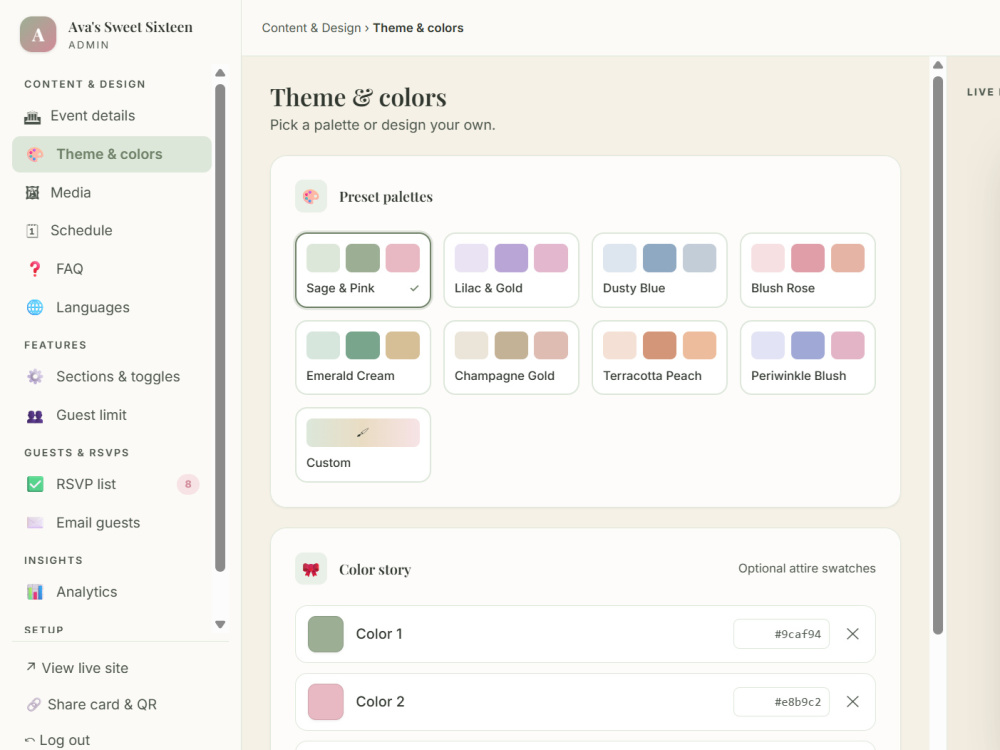Click the avatar letter A logo
Image resolution: width=1000 pixels, height=750 pixels.
click(38, 34)
